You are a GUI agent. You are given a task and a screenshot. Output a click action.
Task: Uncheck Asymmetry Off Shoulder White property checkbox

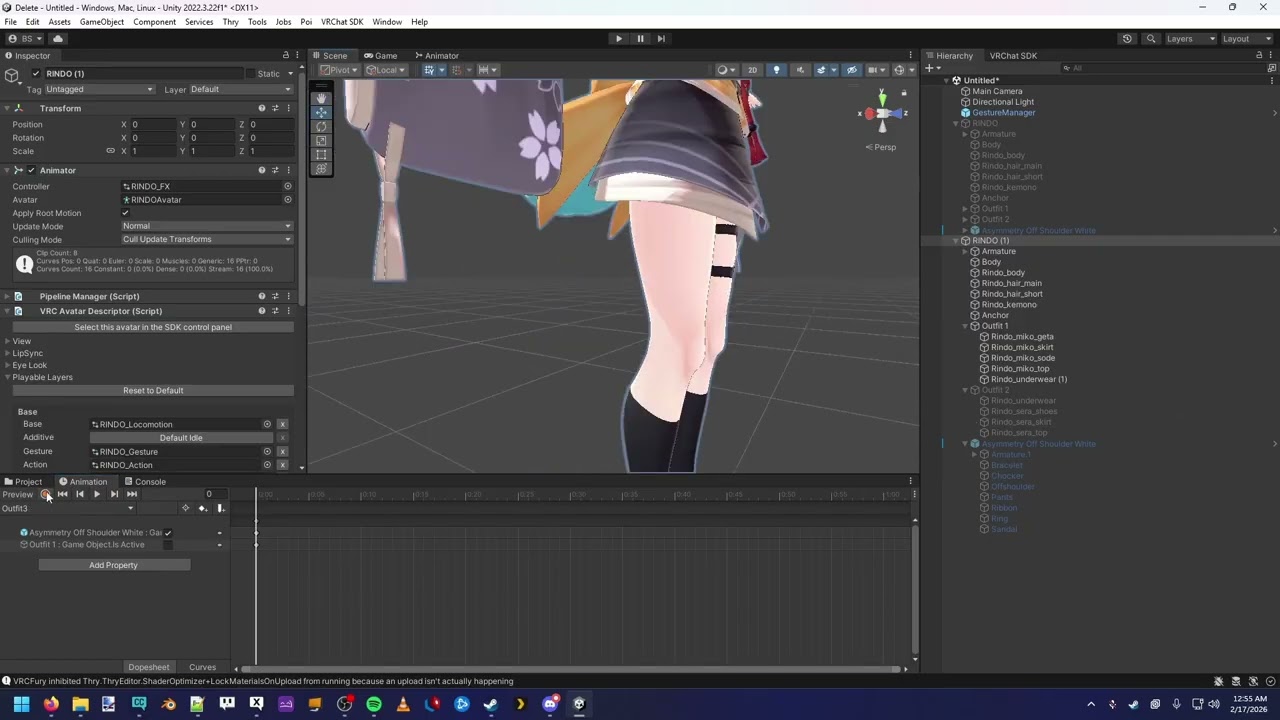coord(168,533)
